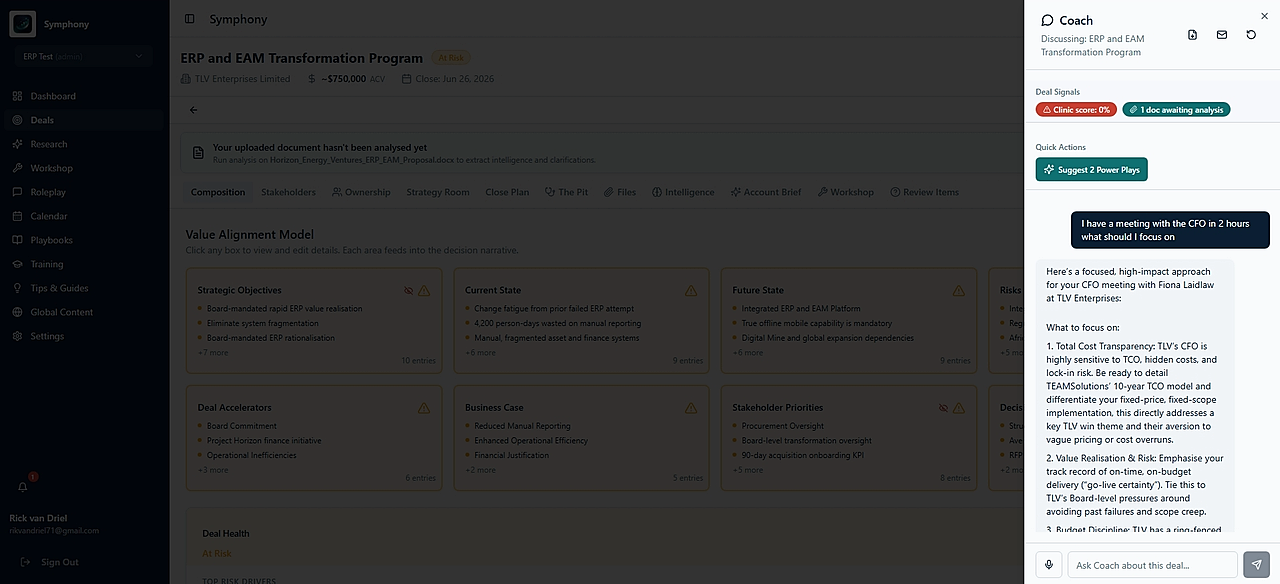Open the Current State card title
The height and width of the screenshot is (584, 1280).
[493, 291]
